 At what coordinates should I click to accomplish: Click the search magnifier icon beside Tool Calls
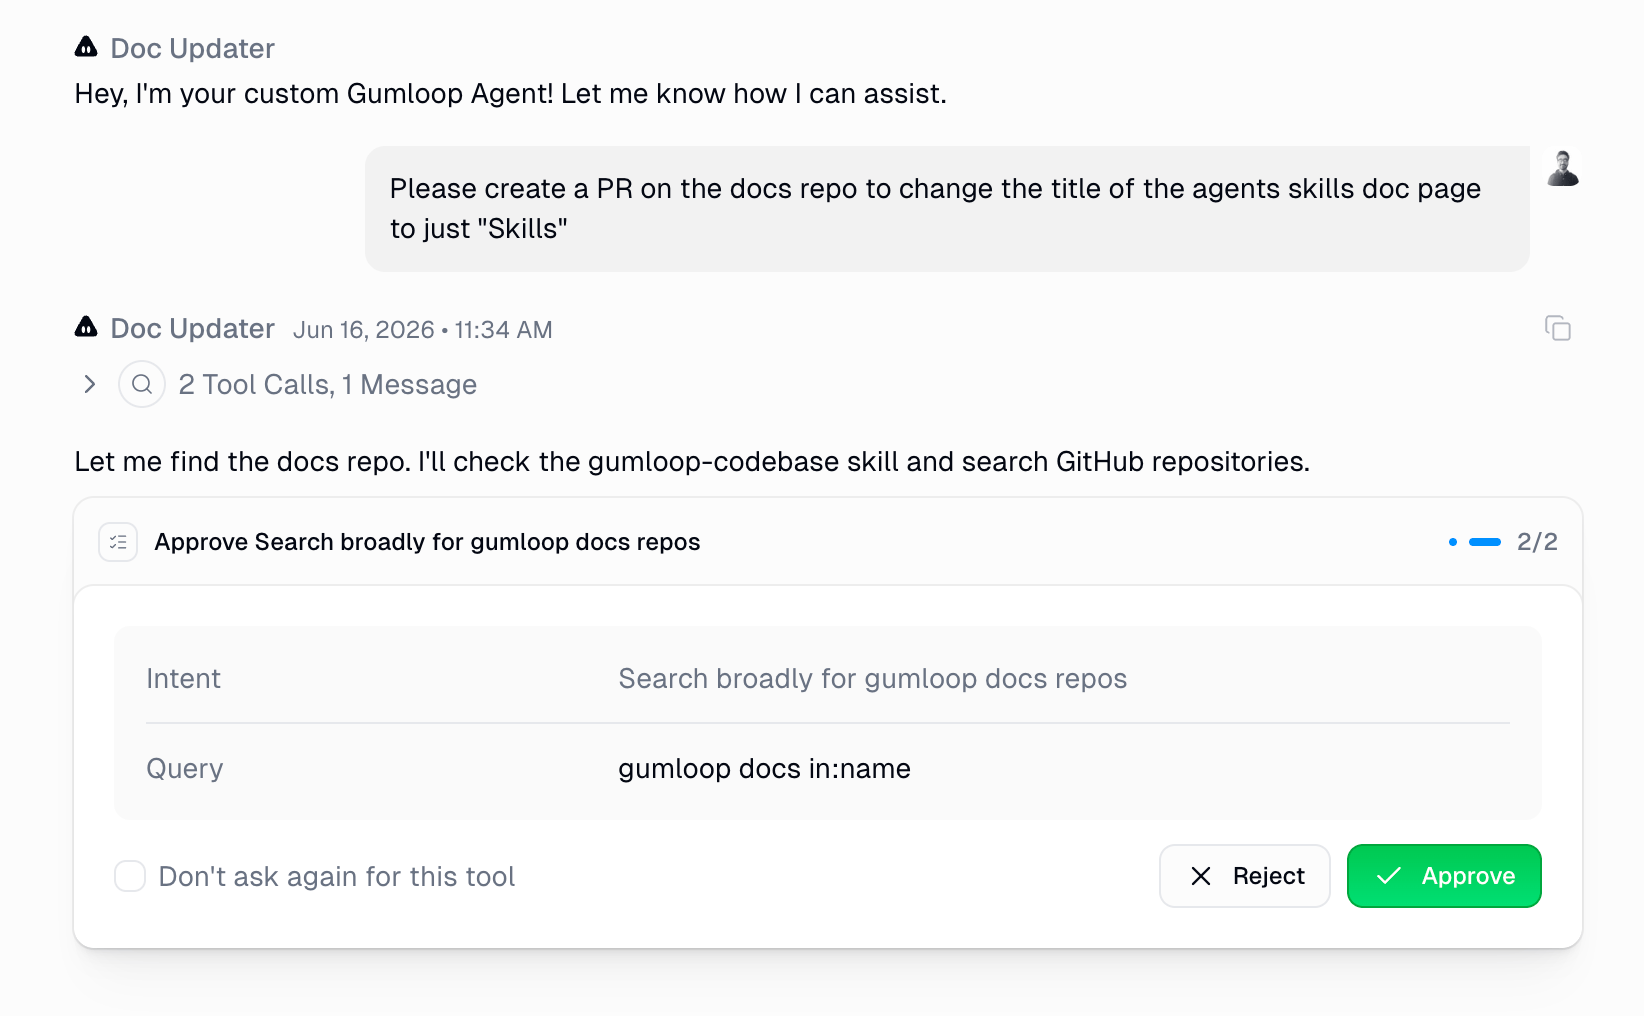tap(142, 384)
